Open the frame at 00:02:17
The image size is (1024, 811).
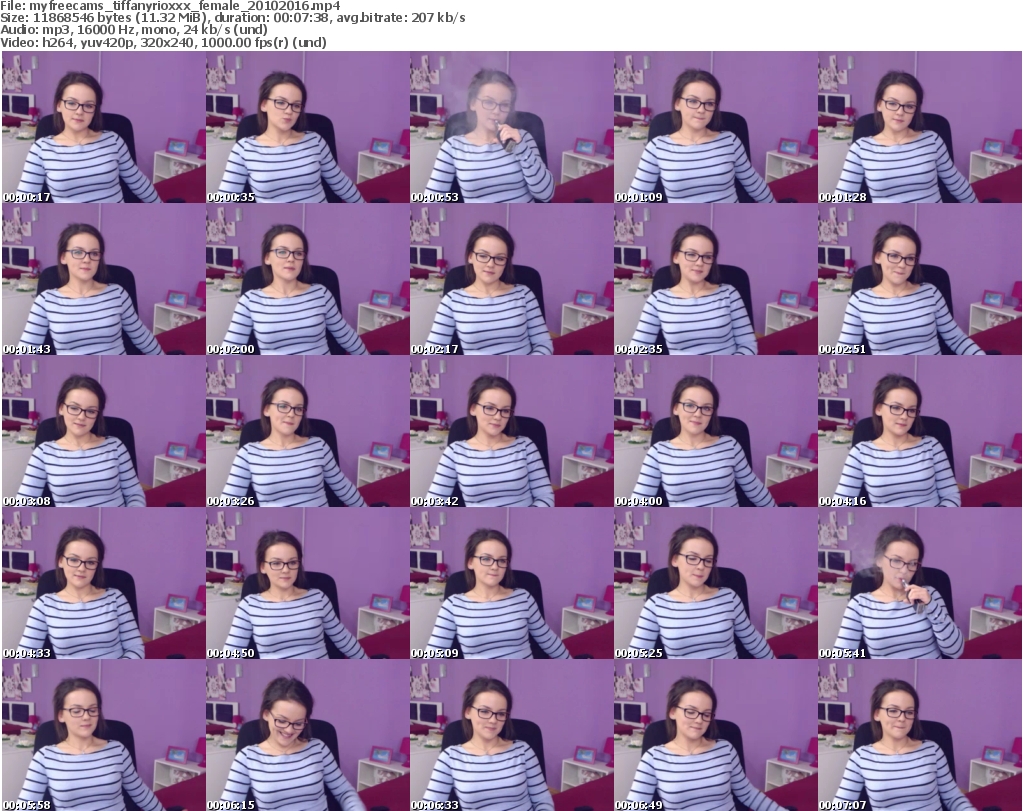click(x=511, y=279)
